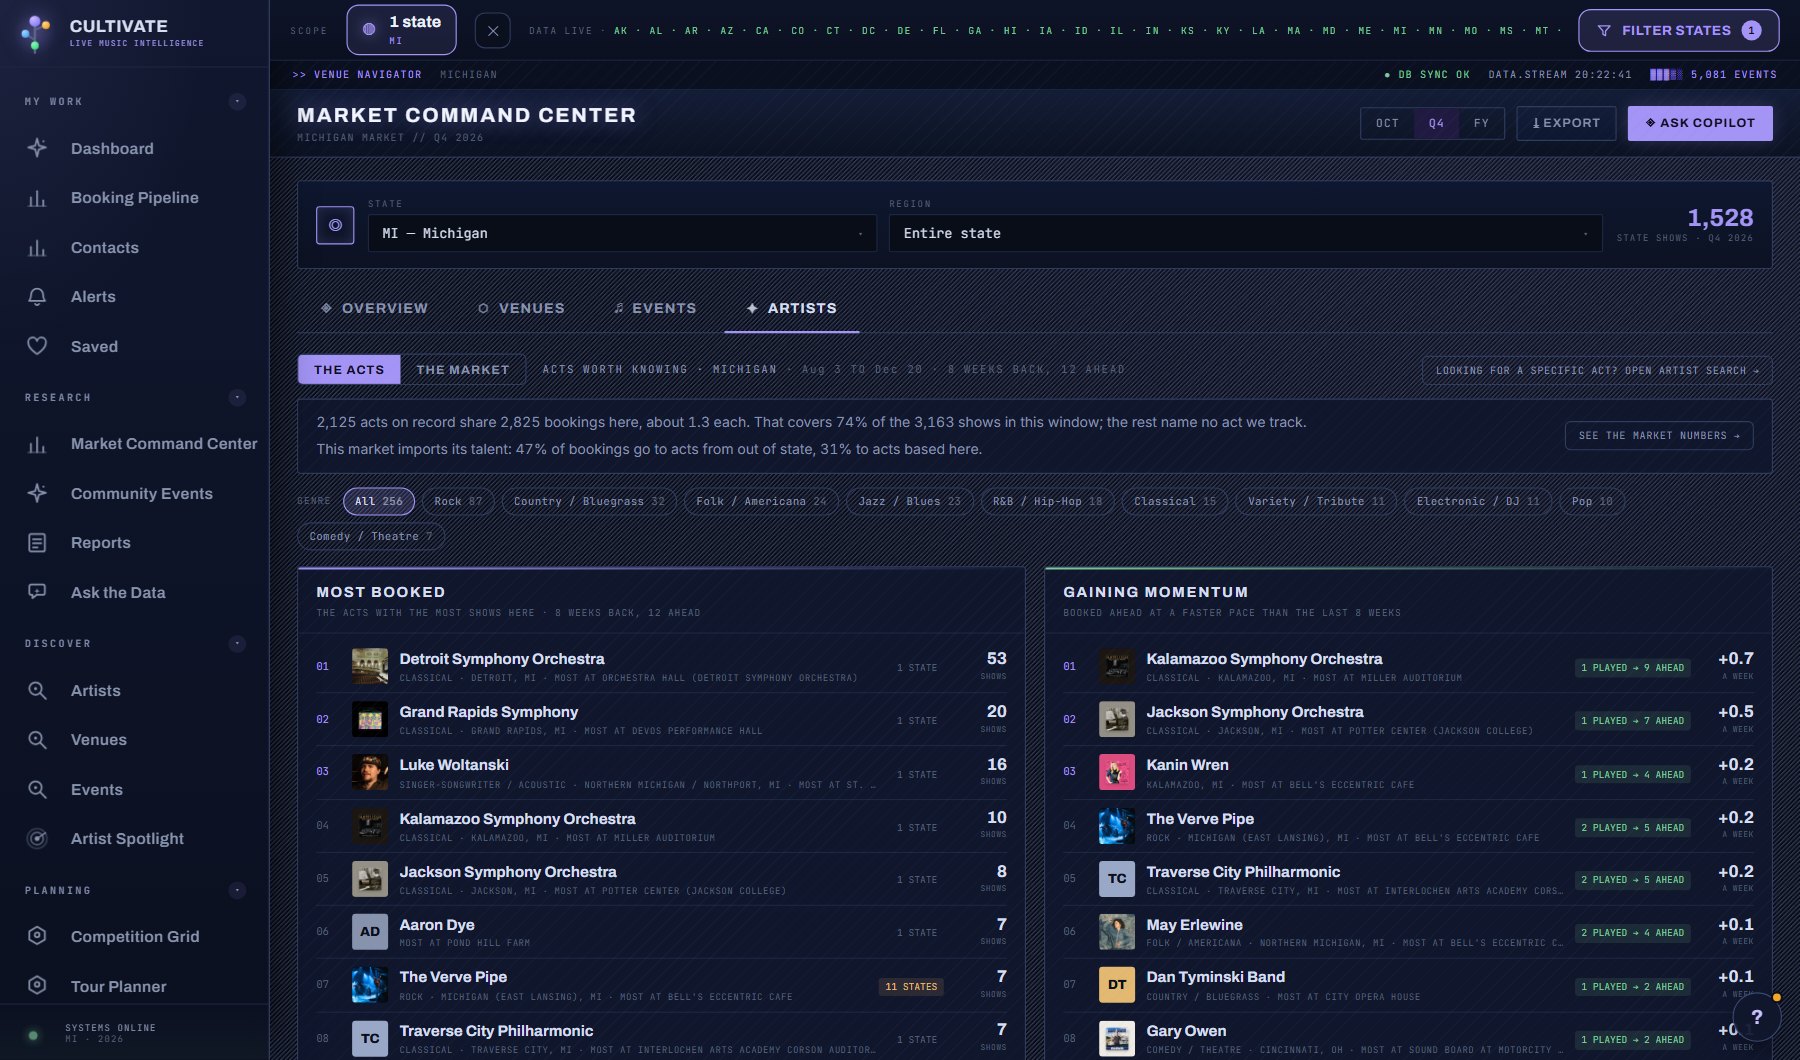Filter genre by Classical 15
This screenshot has width=1800, height=1060.
(x=1175, y=501)
